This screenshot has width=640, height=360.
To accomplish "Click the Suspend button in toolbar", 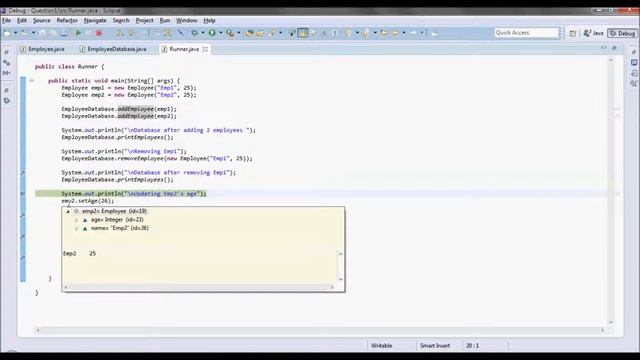I will pyautogui.click(x=89, y=33).
